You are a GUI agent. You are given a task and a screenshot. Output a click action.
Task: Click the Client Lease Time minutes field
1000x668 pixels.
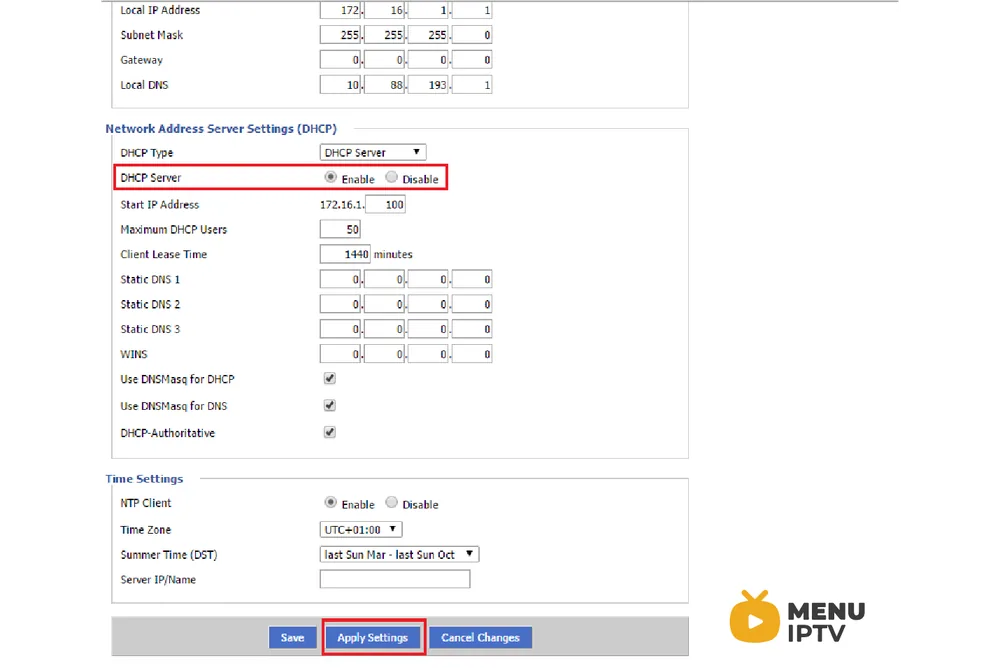click(345, 255)
